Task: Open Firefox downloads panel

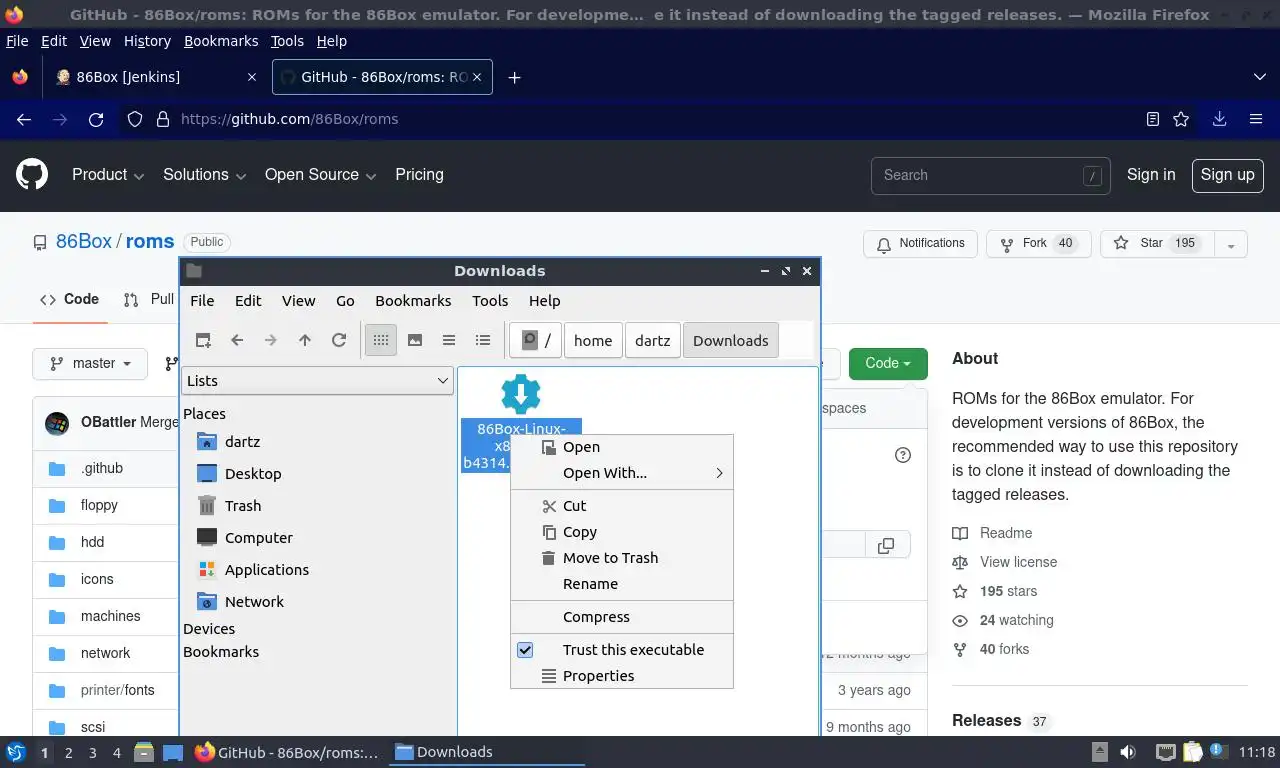Action: 1219,119
